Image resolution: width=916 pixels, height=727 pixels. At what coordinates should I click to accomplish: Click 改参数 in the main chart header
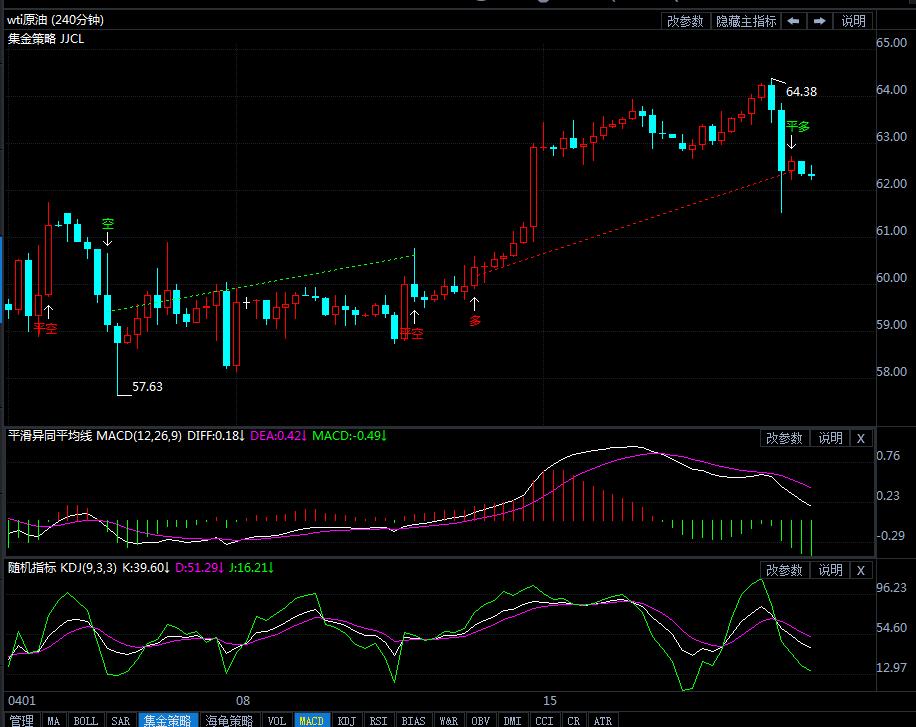pyautogui.click(x=685, y=21)
